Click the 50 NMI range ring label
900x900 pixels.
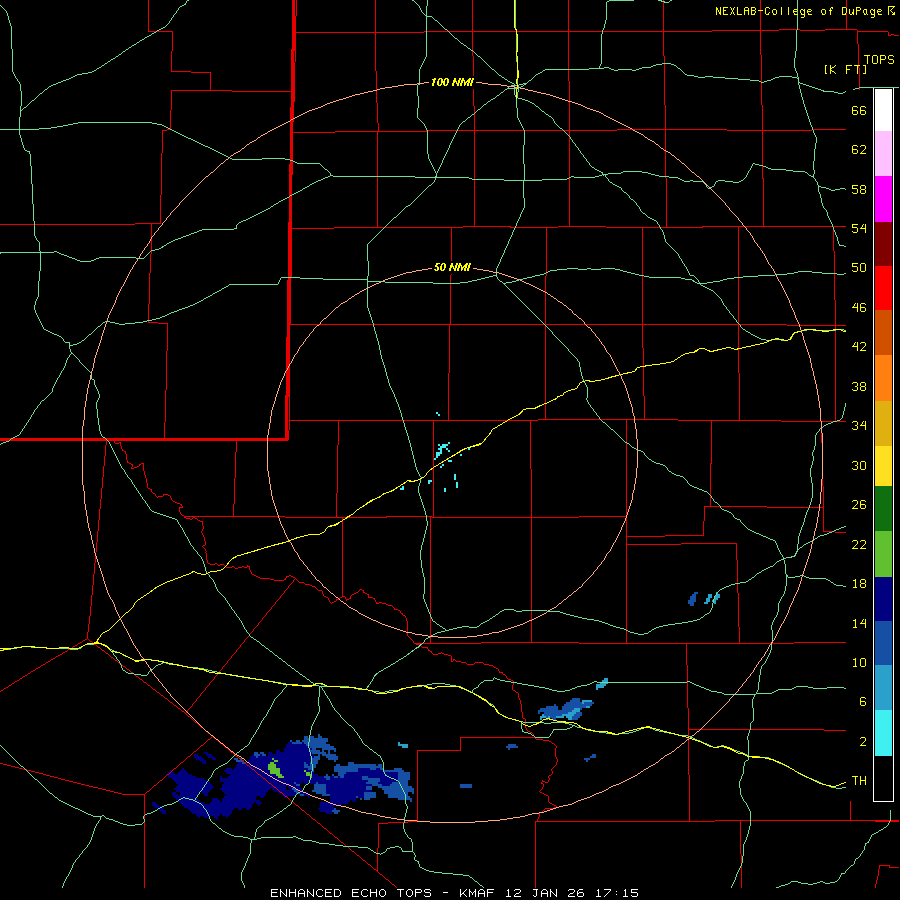point(452,267)
